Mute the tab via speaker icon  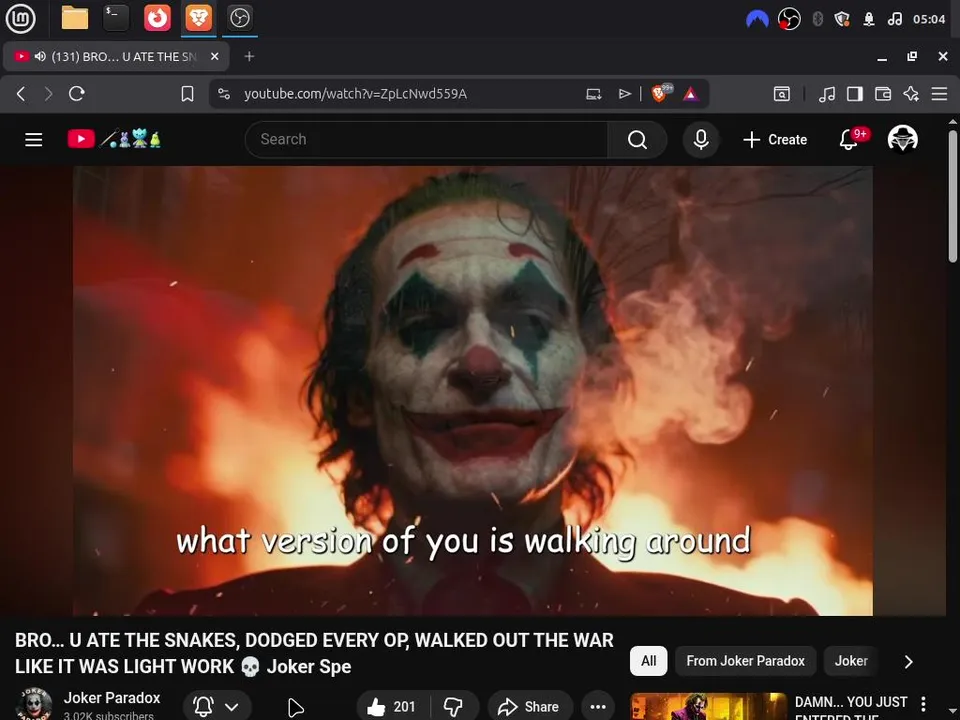[x=40, y=56]
